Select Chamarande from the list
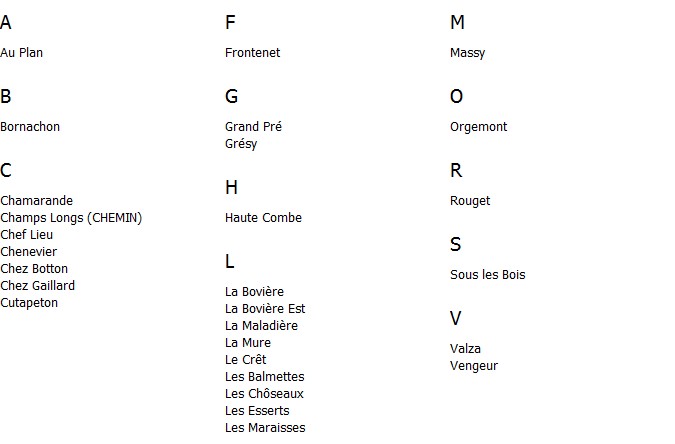 tap(37, 201)
